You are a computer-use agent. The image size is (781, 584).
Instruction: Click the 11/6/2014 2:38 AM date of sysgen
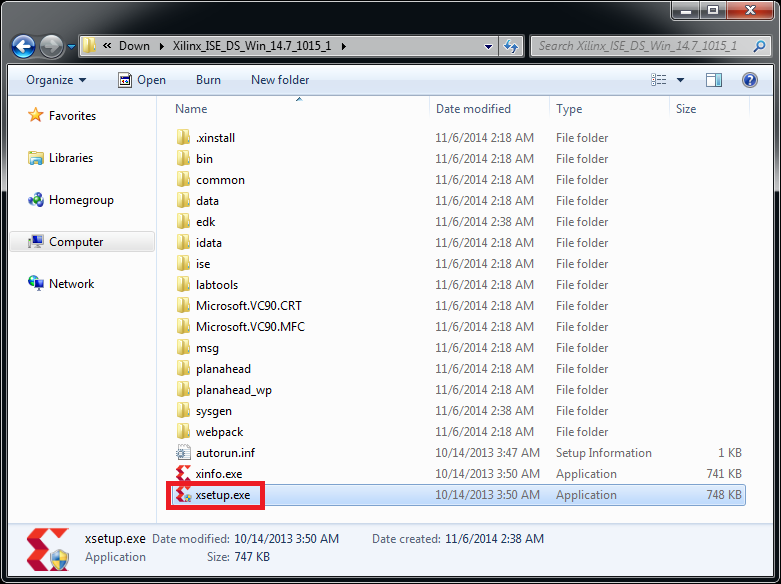484,411
